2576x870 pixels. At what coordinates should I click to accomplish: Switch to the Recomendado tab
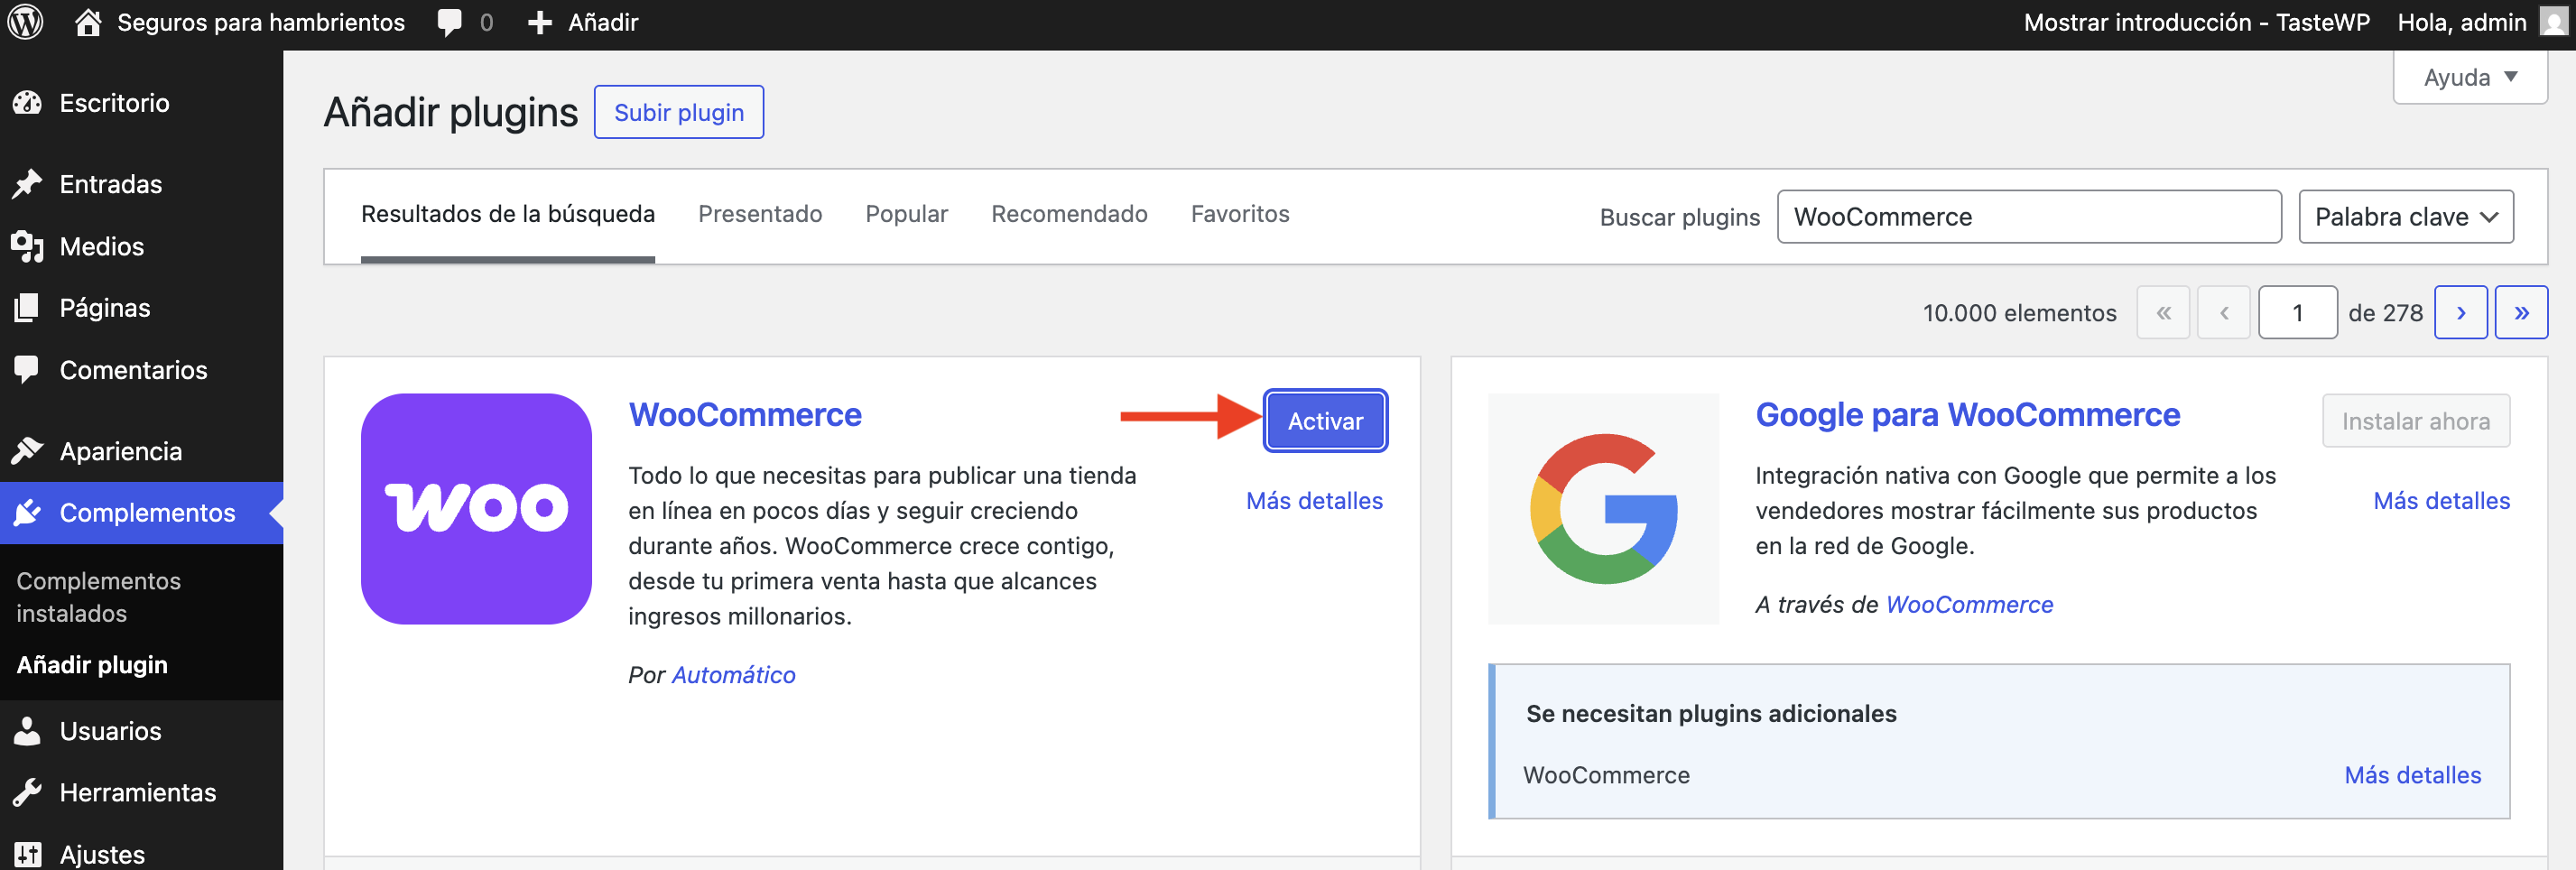[1069, 214]
